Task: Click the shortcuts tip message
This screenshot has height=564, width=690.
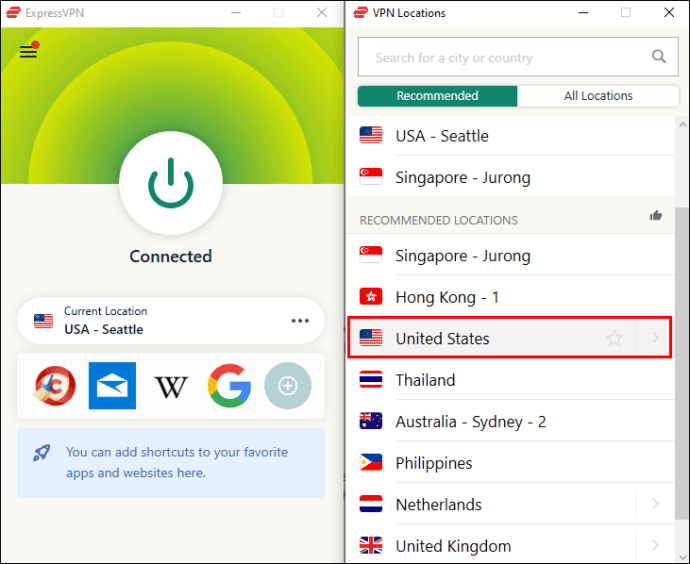Action: pyautogui.click(x=176, y=462)
